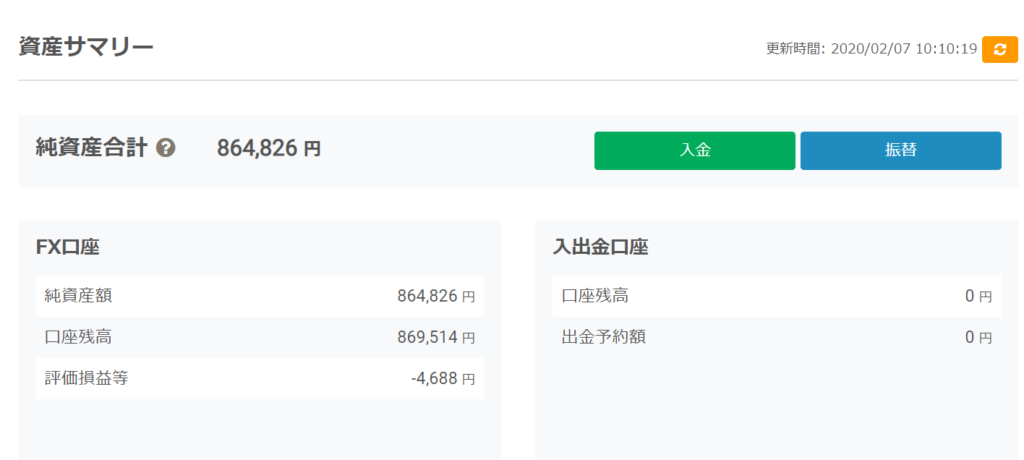Select the -4,688 円 profit/loss value
Screen dimensions: 1024x460
(442, 378)
